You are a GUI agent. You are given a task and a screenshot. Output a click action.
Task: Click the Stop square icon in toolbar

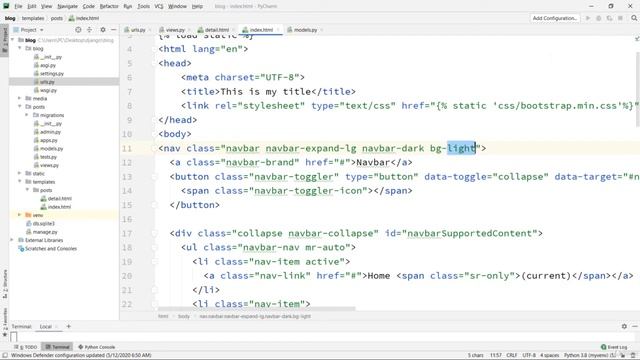pyautogui.click(x=620, y=18)
